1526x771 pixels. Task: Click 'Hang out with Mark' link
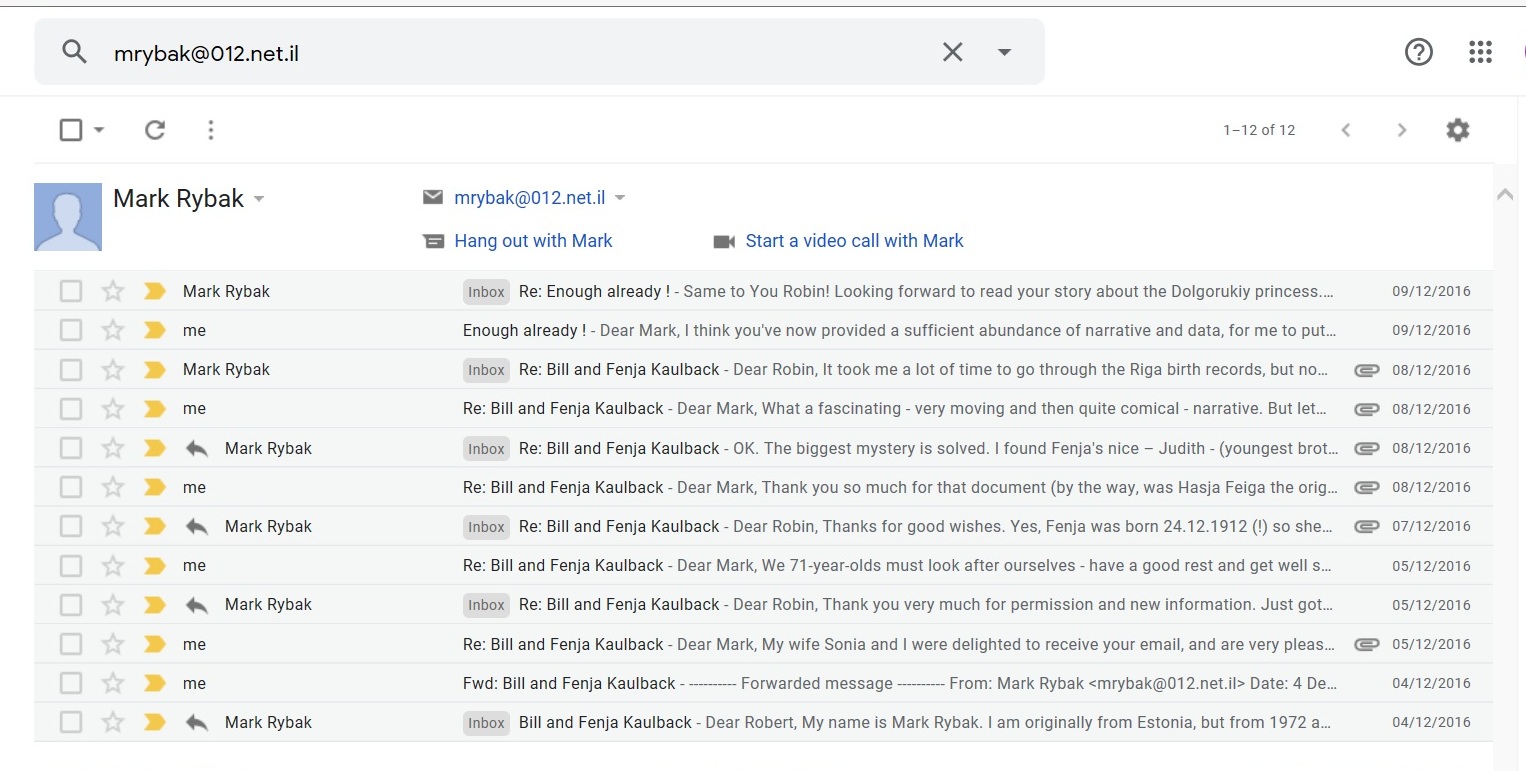coord(533,241)
